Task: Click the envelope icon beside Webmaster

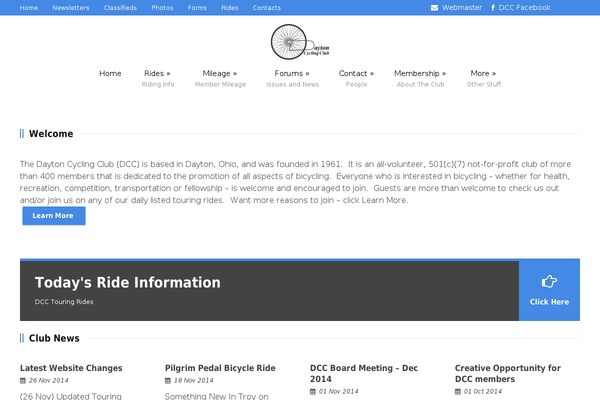Action: [434, 8]
